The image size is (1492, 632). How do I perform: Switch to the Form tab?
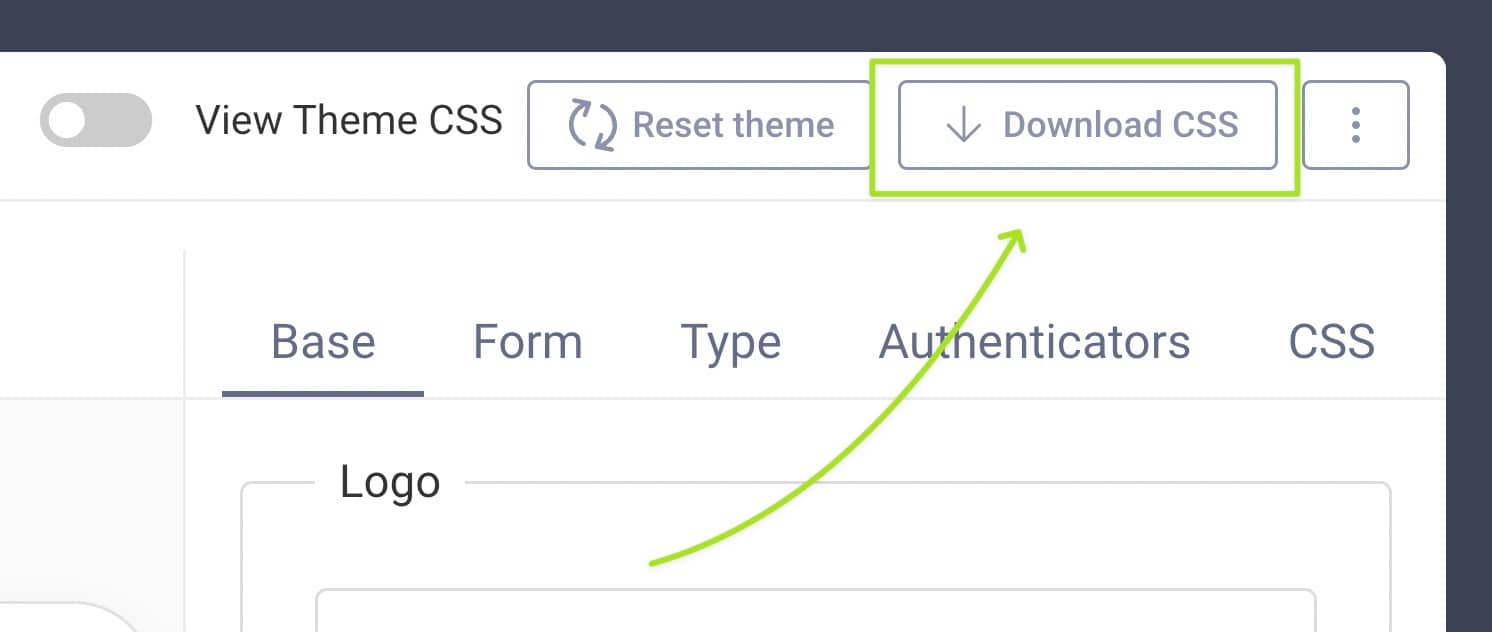[x=528, y=342]
